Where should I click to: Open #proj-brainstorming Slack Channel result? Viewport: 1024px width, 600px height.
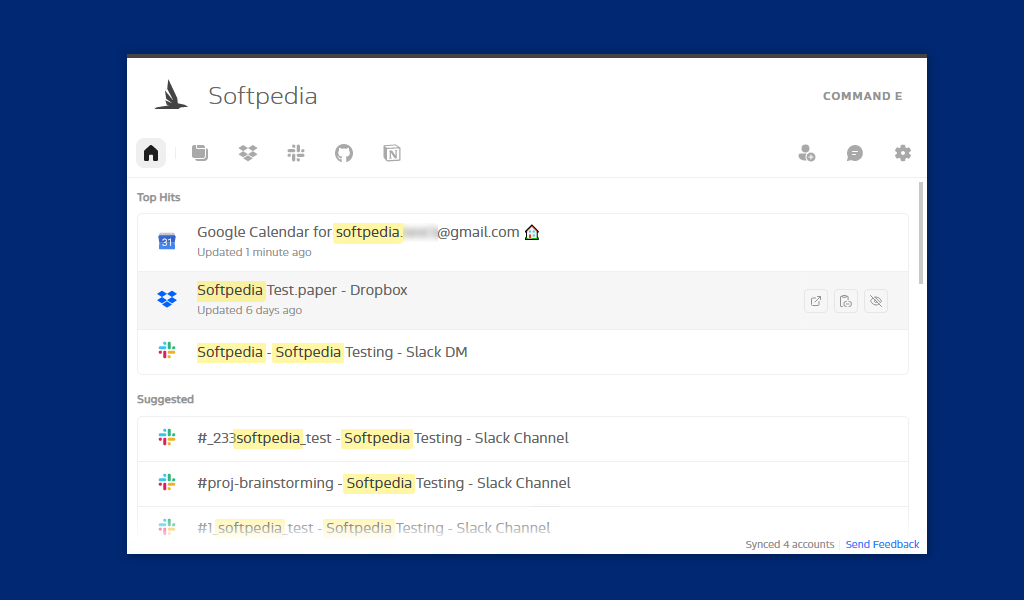522,484
